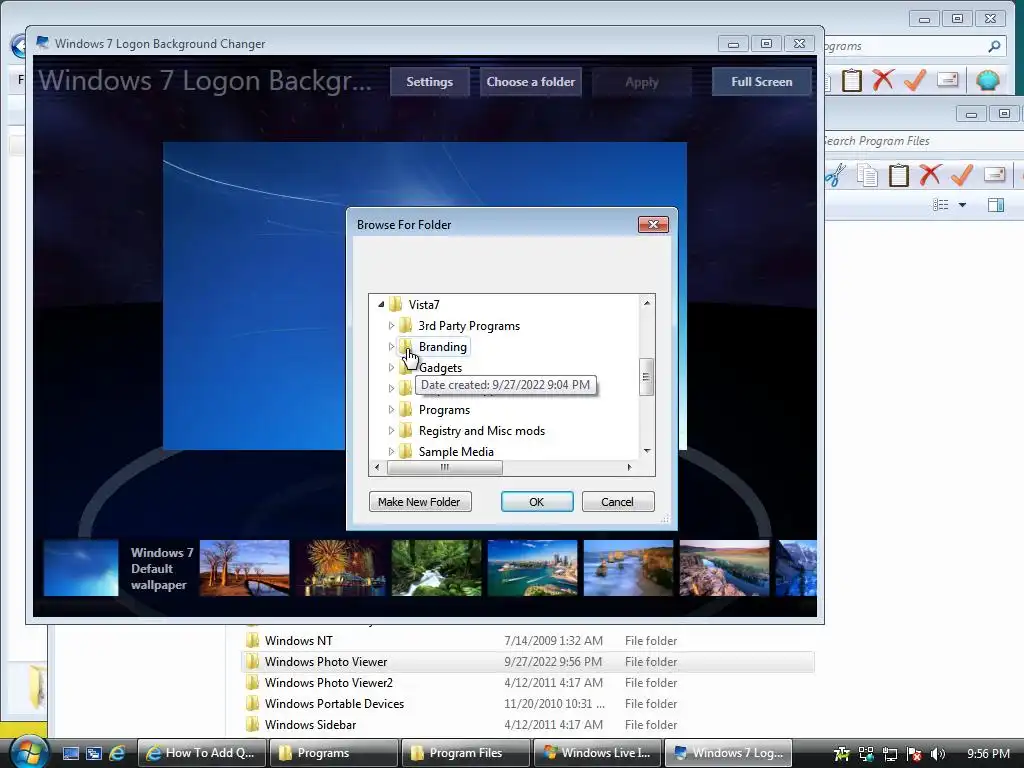Image resolution: width=1024 pixels, height=768 pixels.
Task: Select 3rd Party Programs folder
Action: click(x=469, y=326)
